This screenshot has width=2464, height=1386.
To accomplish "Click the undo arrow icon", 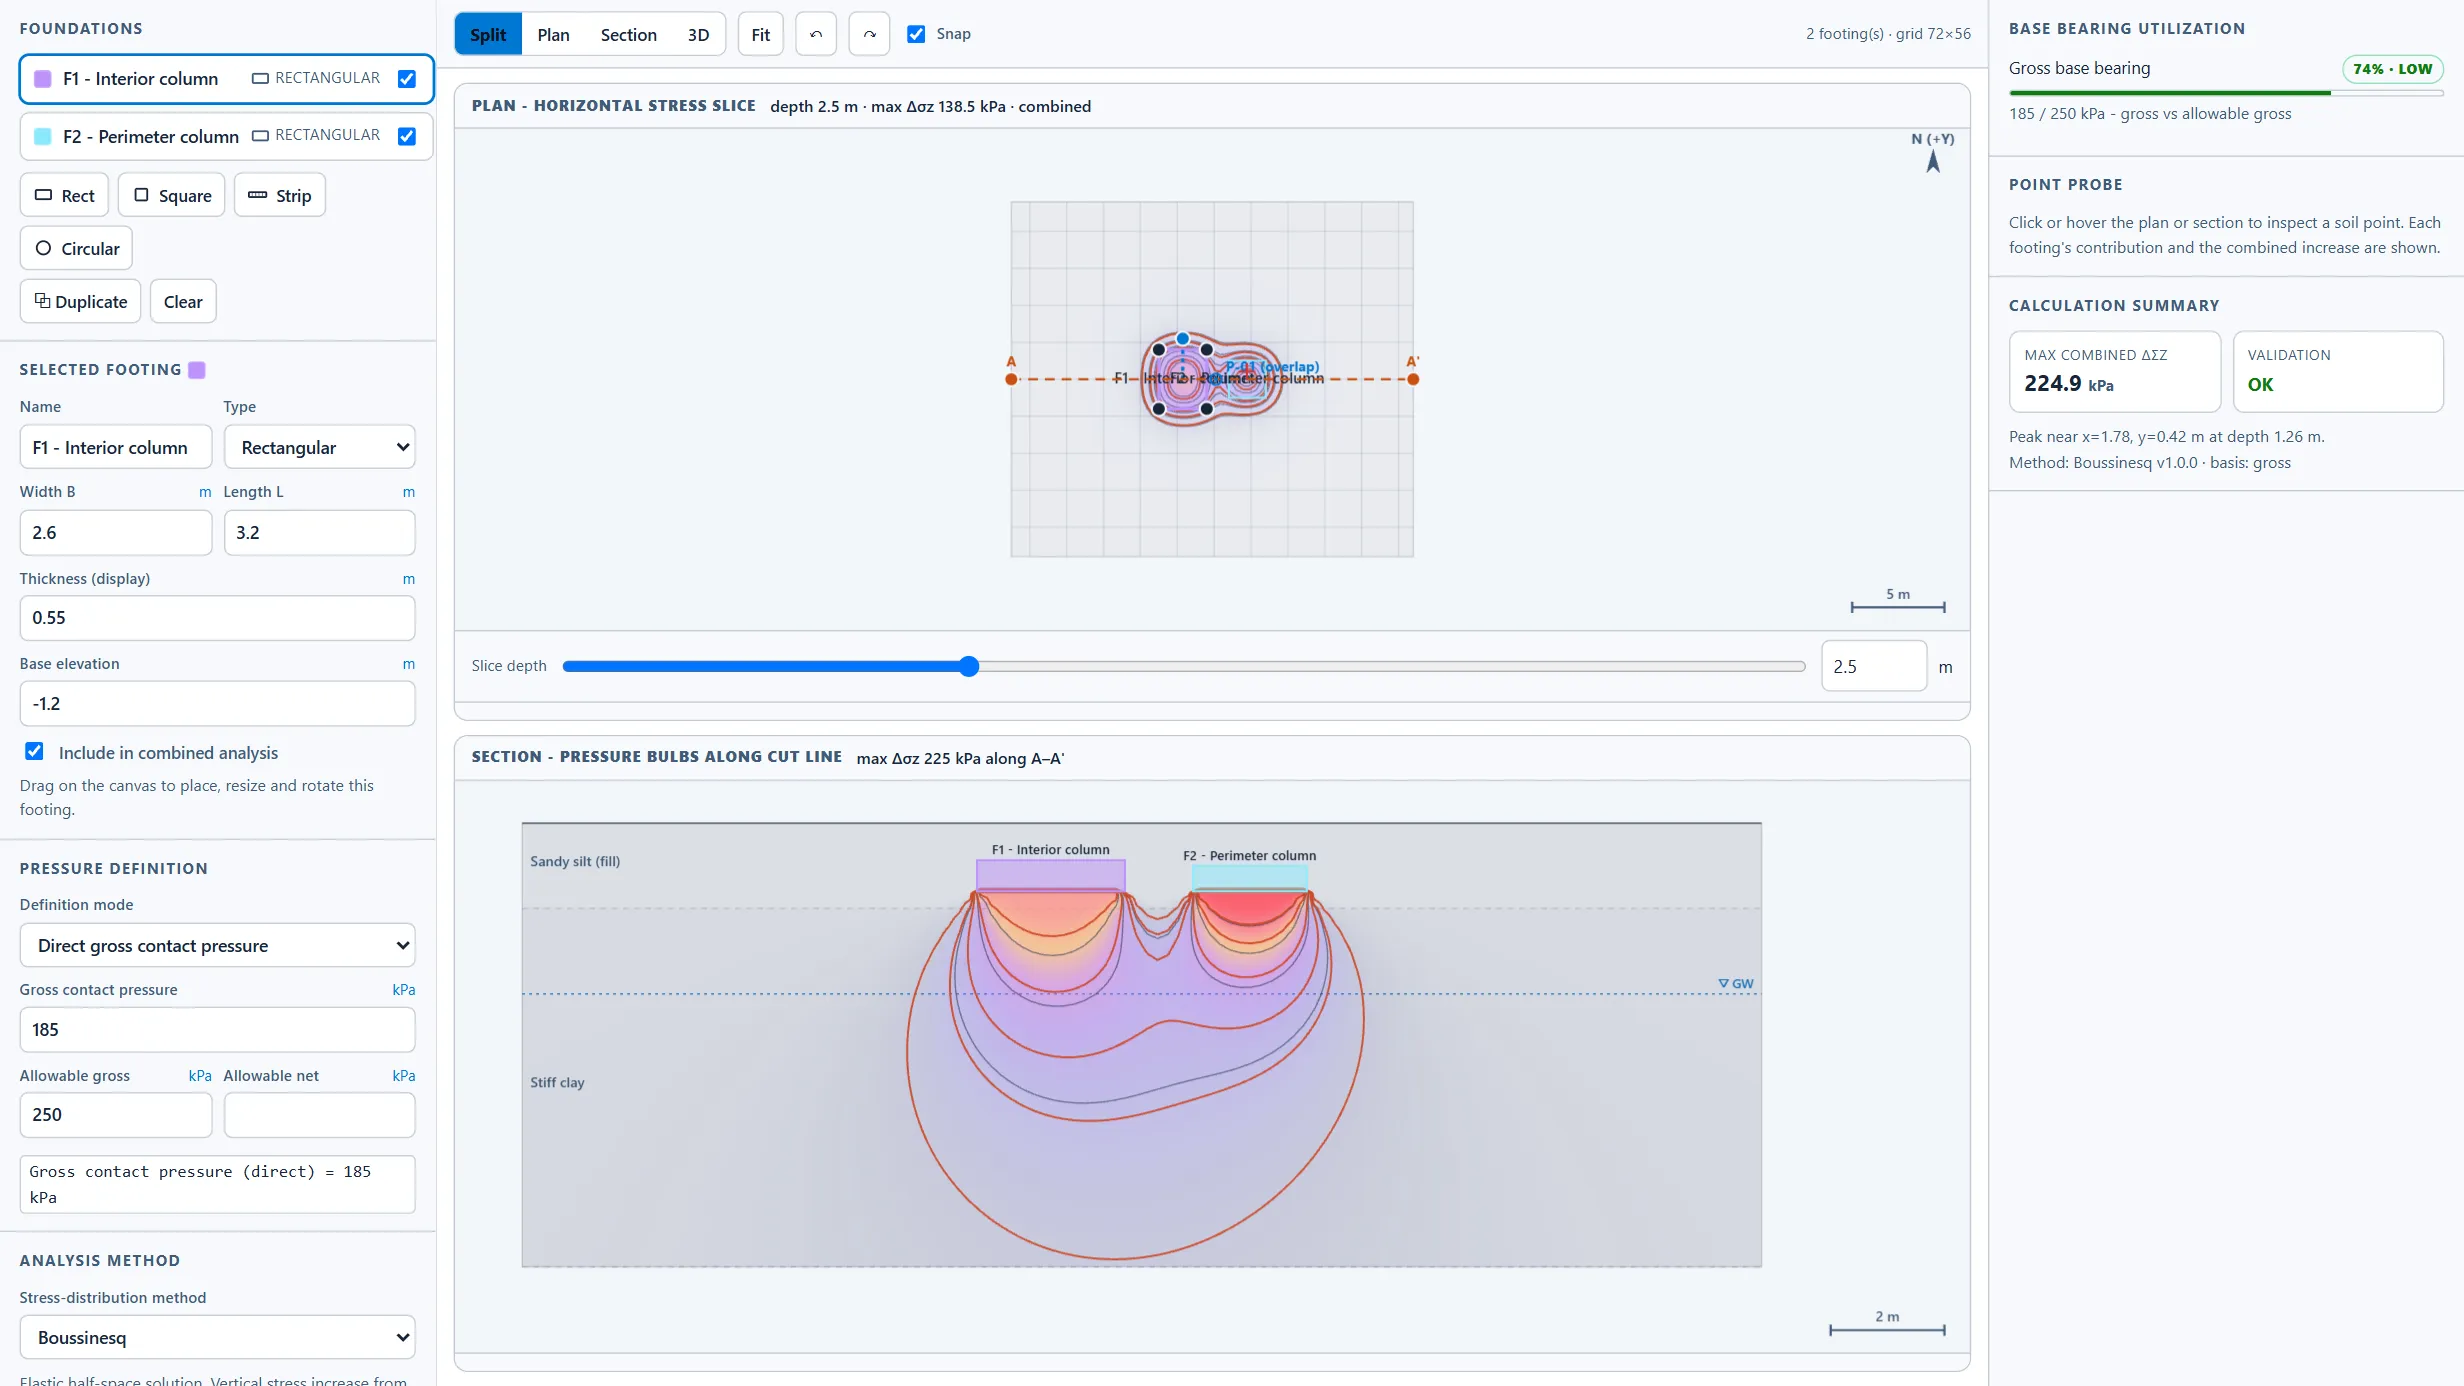I will (816, 34).
